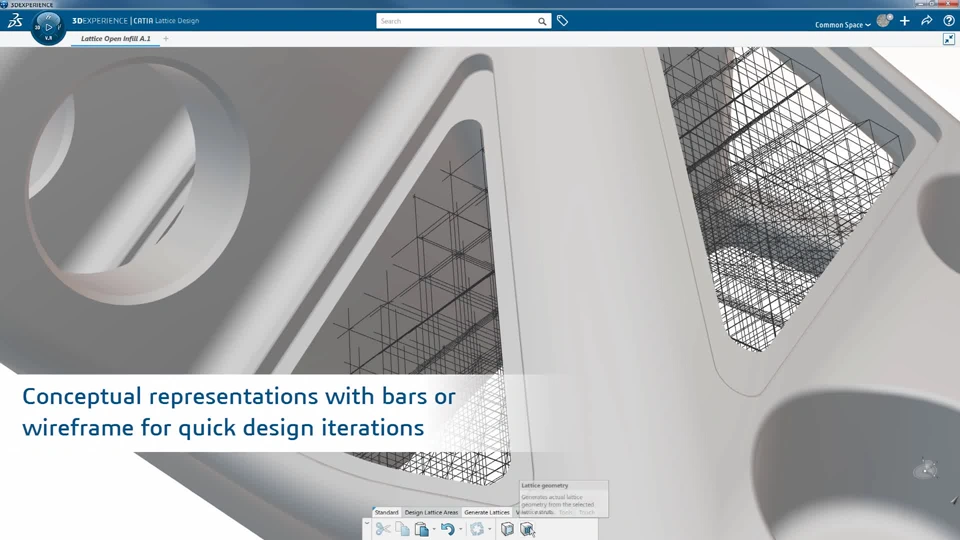
Task: Click the Copy icon in action bar
Action: (402, 528)
